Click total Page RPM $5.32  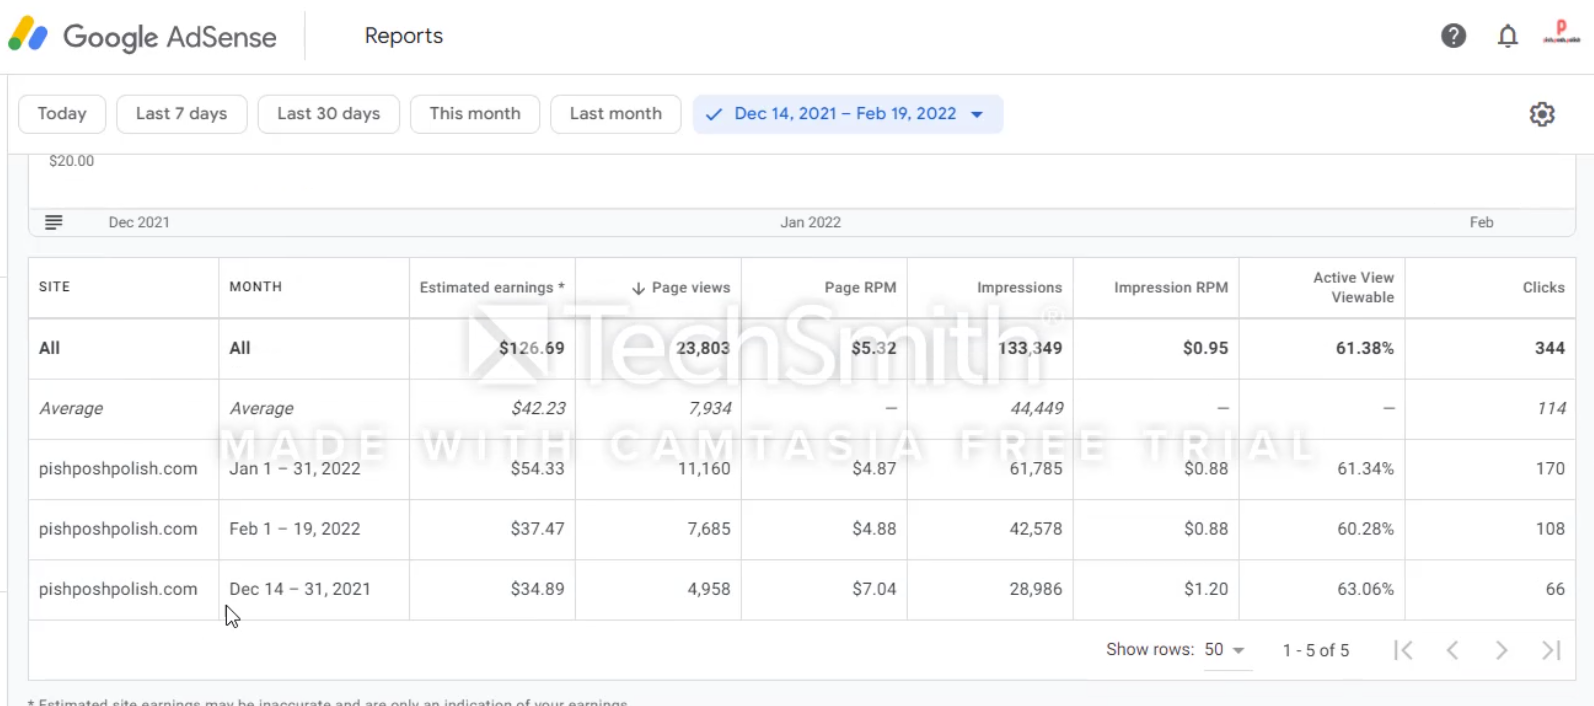click(874, 349)
